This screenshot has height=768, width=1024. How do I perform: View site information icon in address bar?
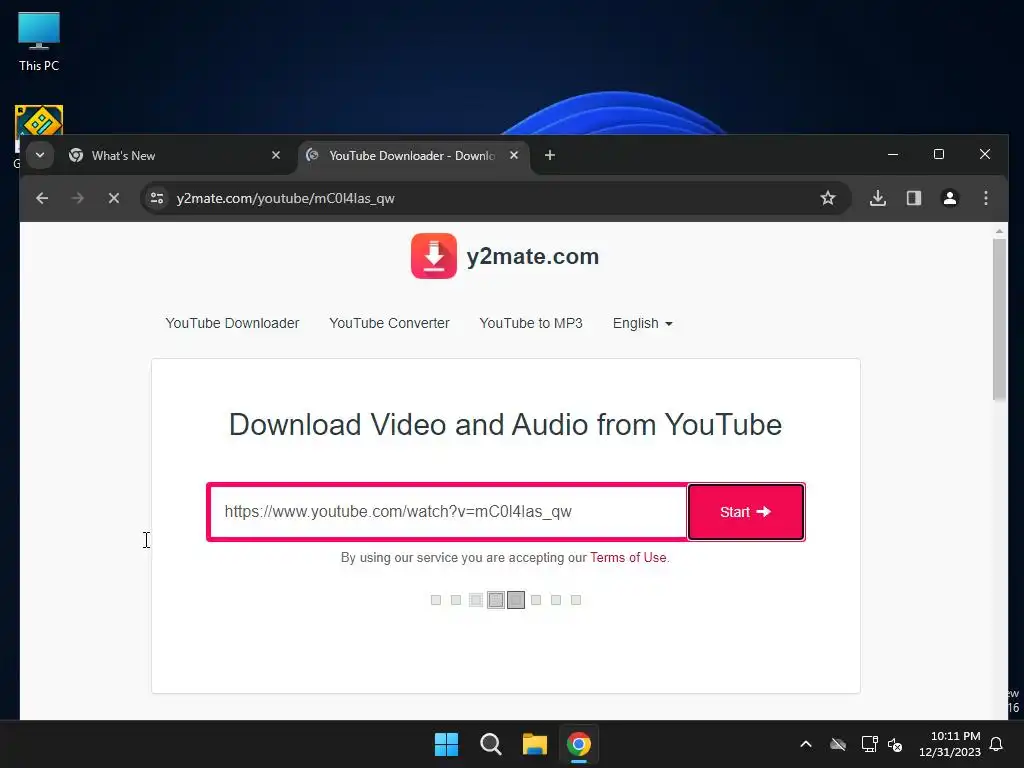[x=157, y=198]
